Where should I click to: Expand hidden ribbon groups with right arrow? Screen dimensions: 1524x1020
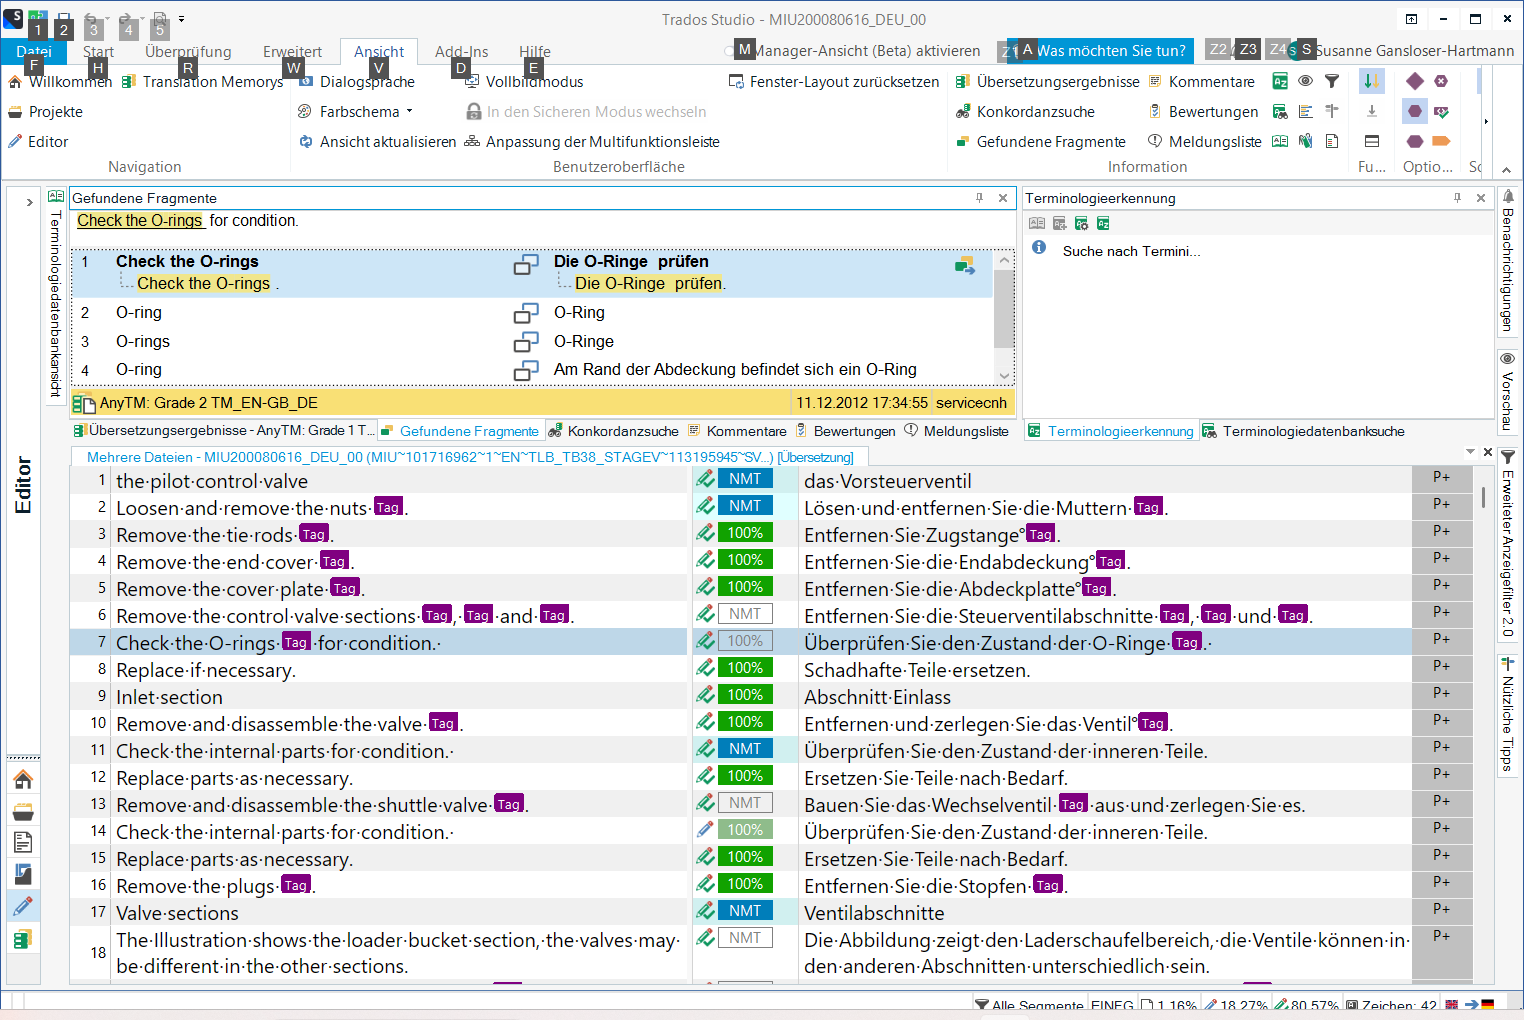click(1486, 122)
